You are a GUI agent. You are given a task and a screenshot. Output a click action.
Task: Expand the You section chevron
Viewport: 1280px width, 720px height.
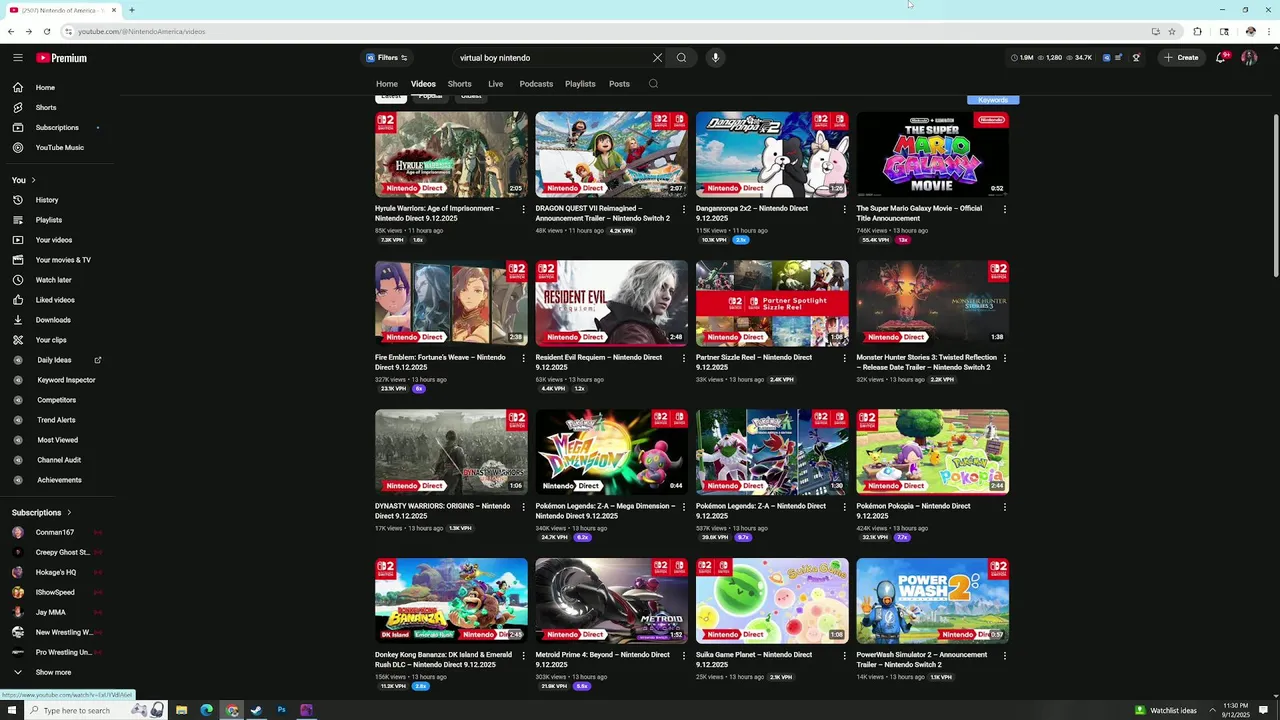click(x=33, y=180)
